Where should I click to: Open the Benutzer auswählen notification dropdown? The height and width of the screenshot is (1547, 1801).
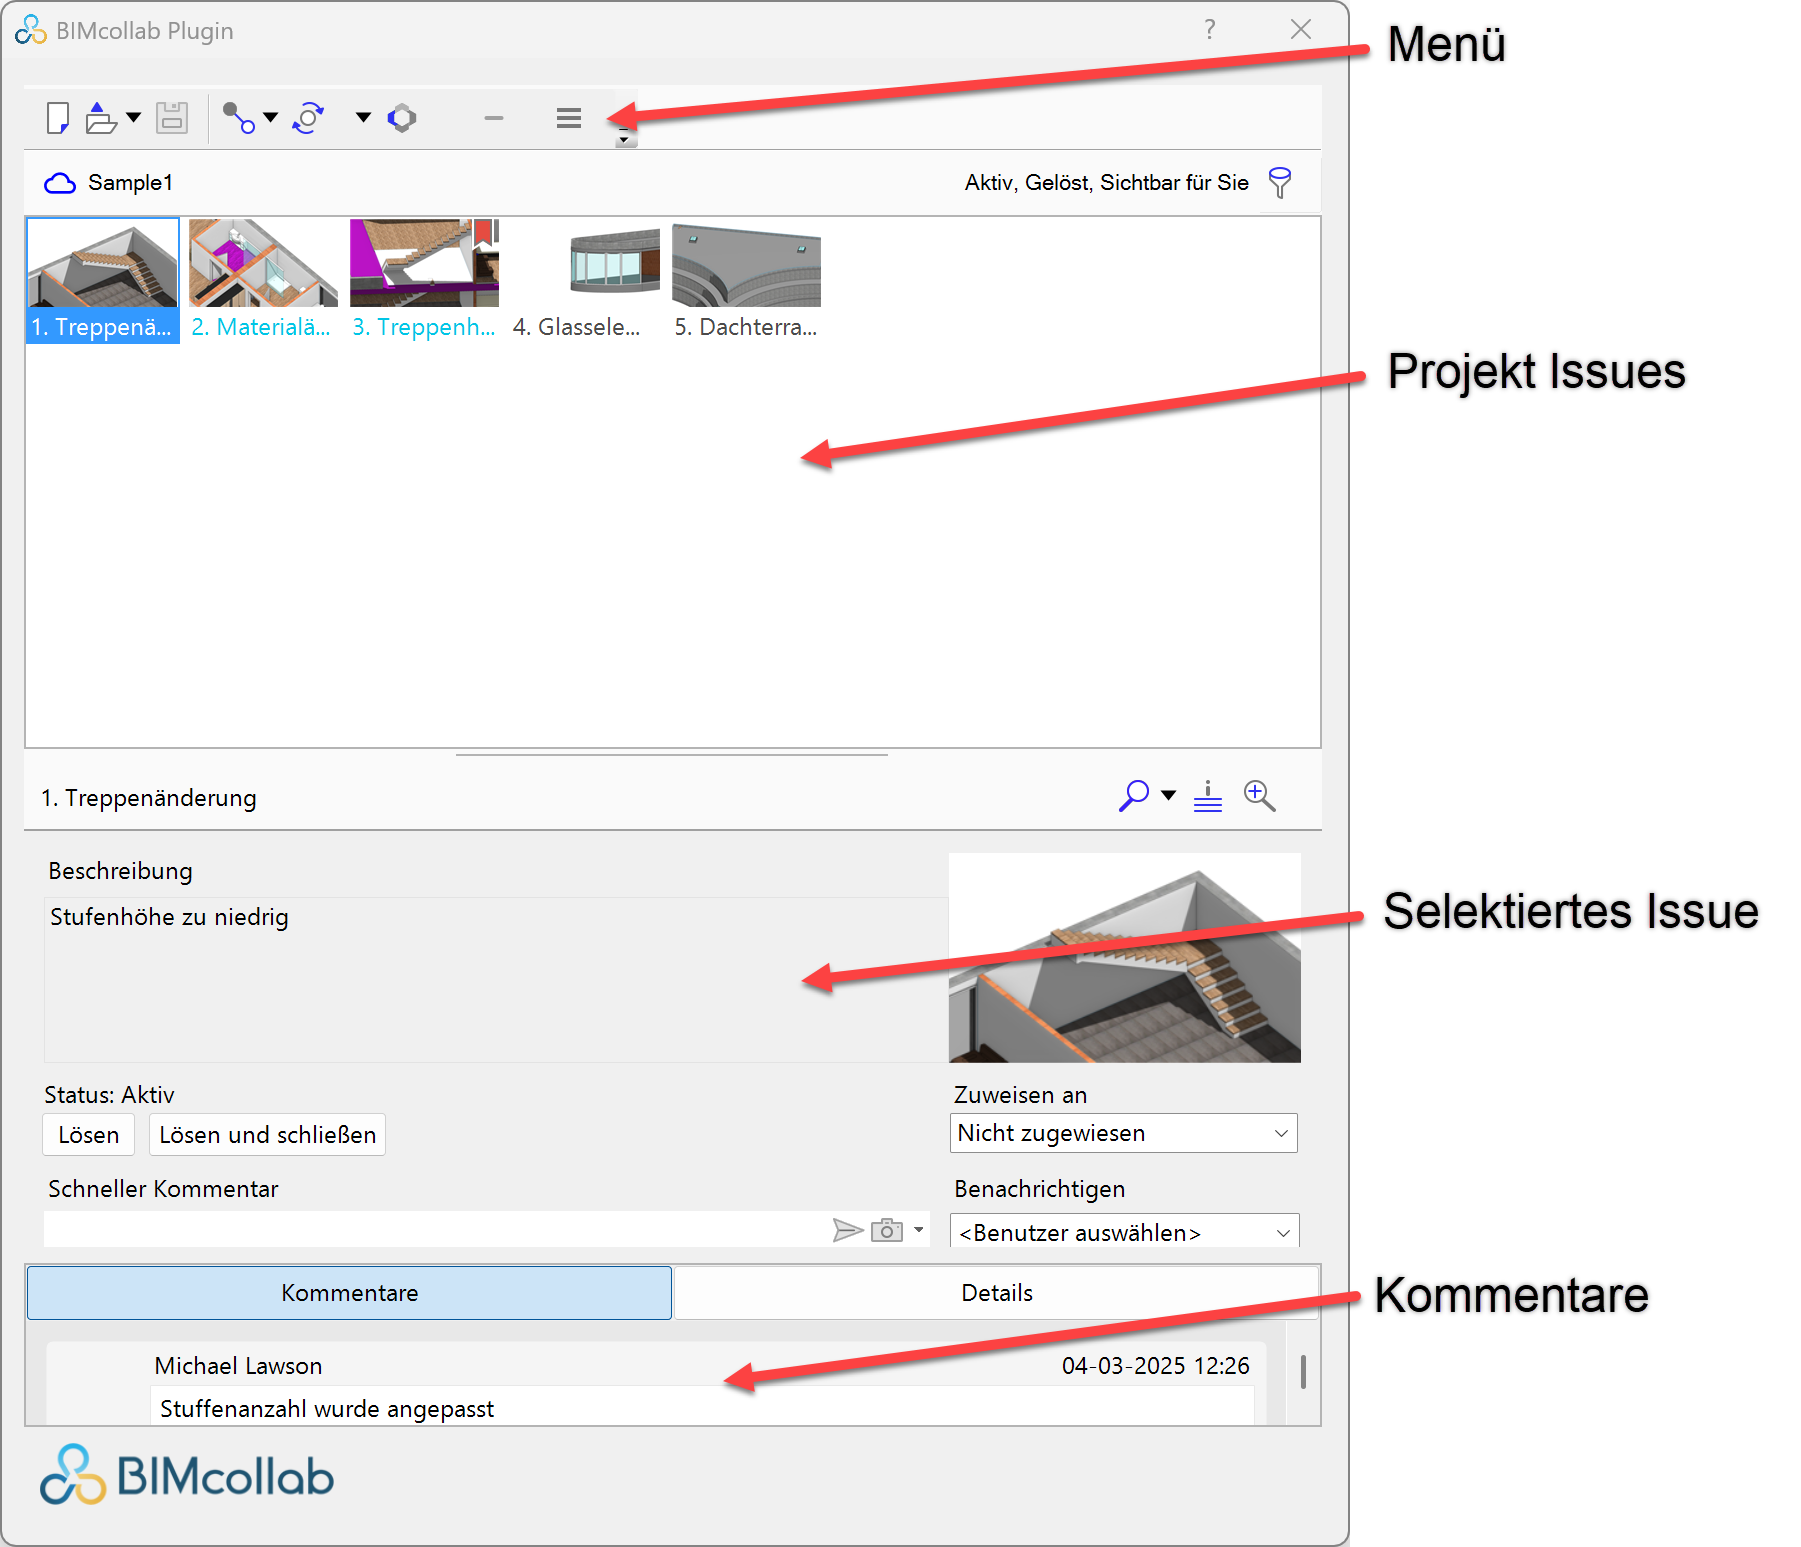[1122, 1233]
